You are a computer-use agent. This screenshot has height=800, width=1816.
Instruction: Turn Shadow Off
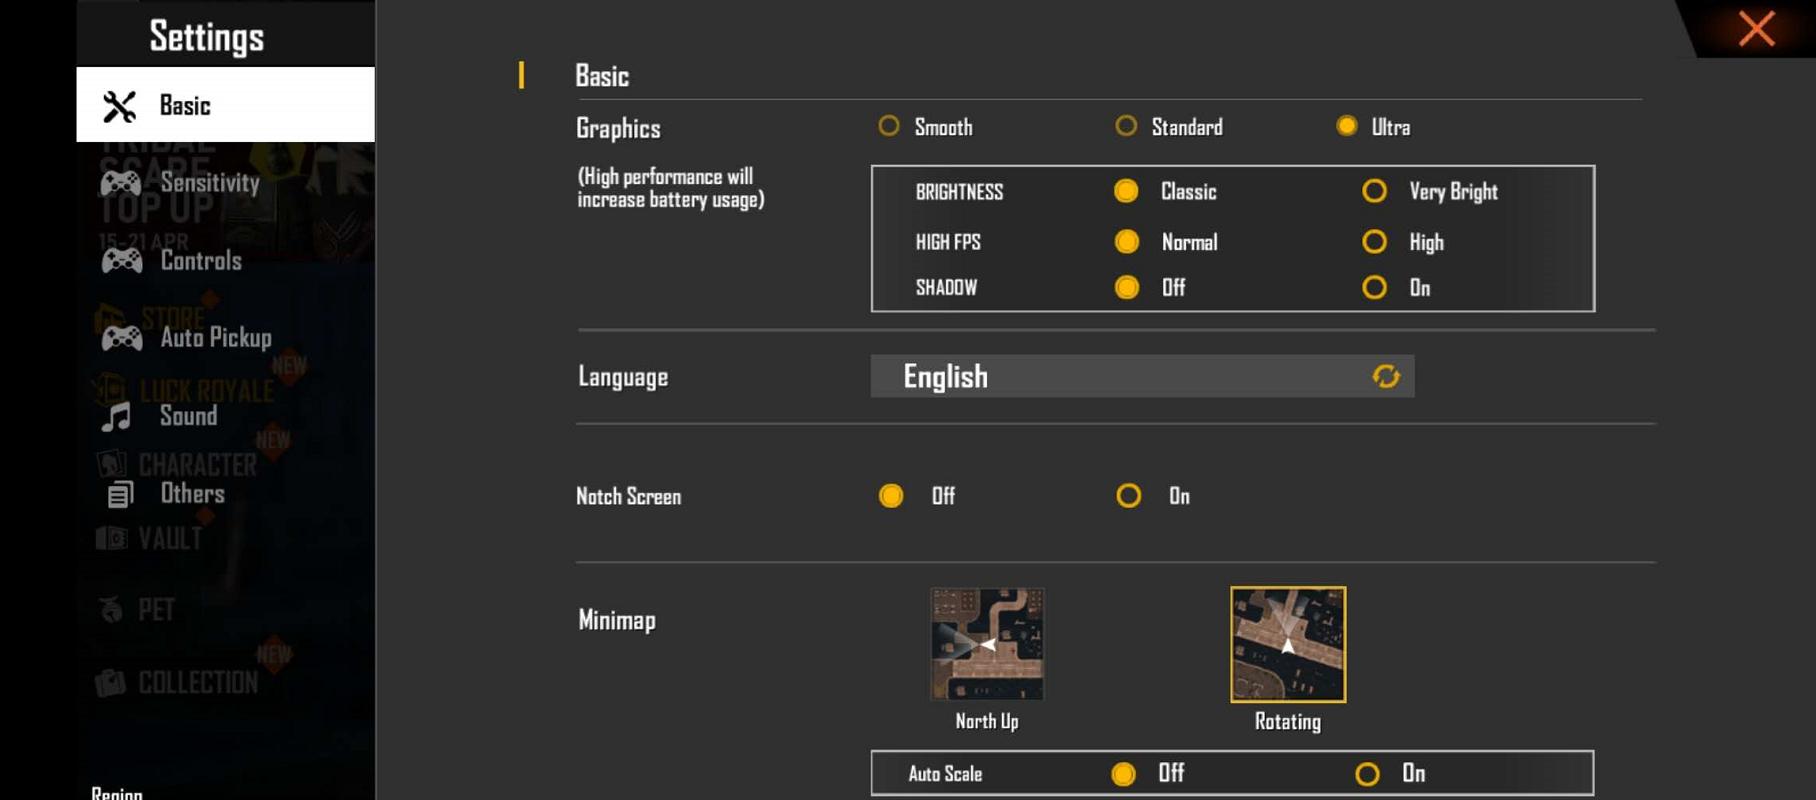tap(1127, 288)
